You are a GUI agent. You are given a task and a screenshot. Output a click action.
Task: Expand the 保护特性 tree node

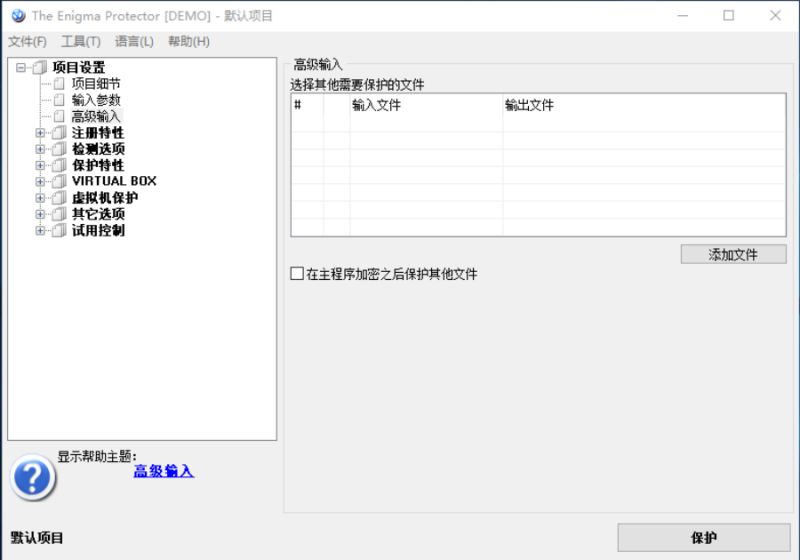pyautogui.click(x=40, y=165)
